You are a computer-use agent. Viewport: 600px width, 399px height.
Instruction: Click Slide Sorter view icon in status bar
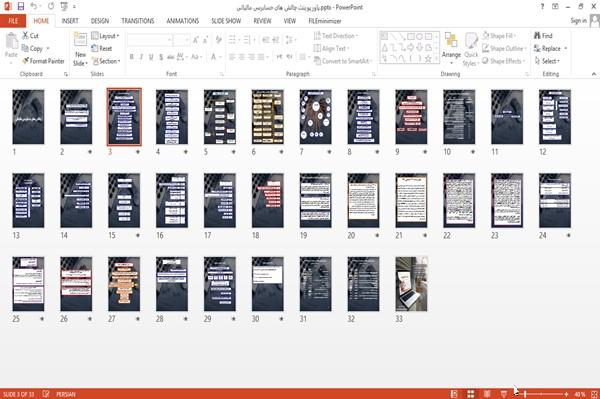[471, 394]
